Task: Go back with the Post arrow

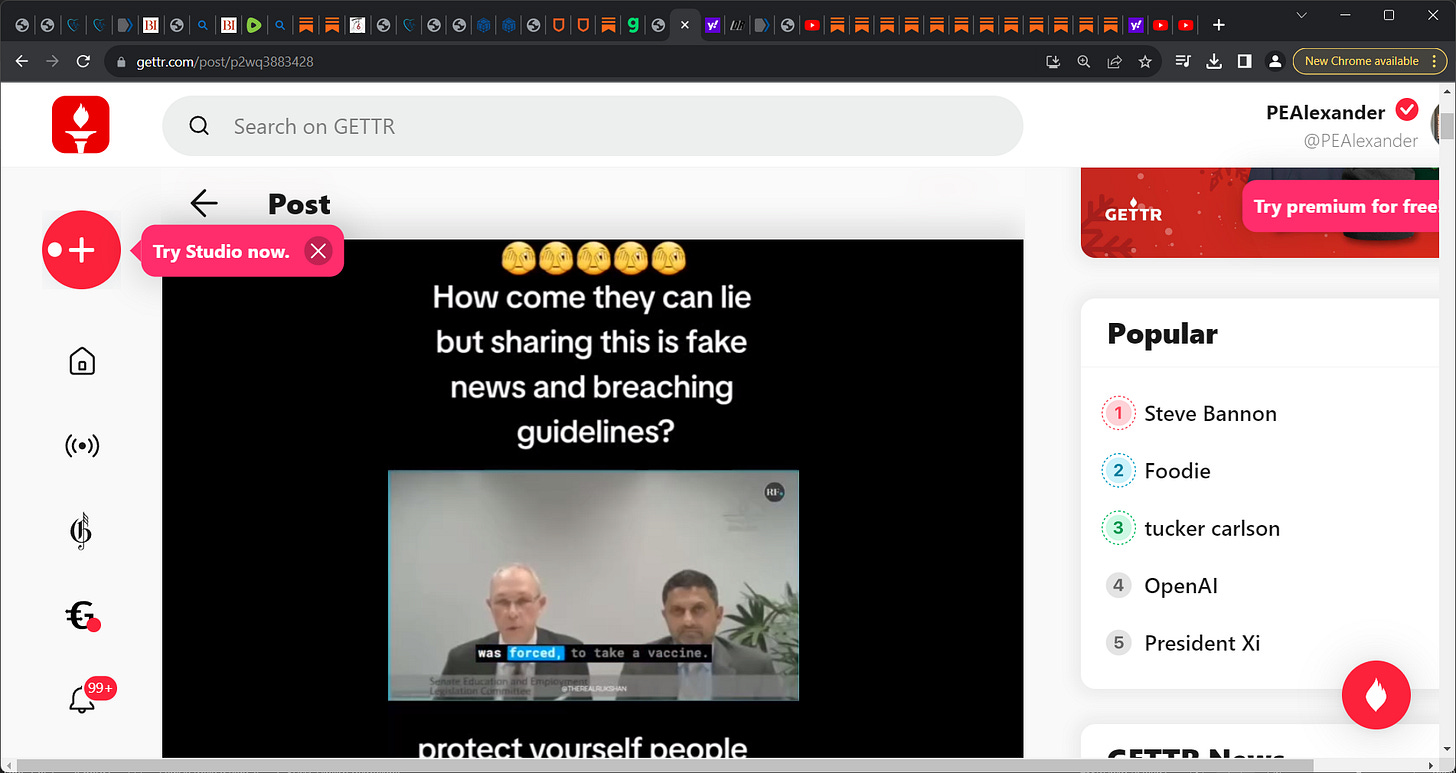Action: click(204, 204)
